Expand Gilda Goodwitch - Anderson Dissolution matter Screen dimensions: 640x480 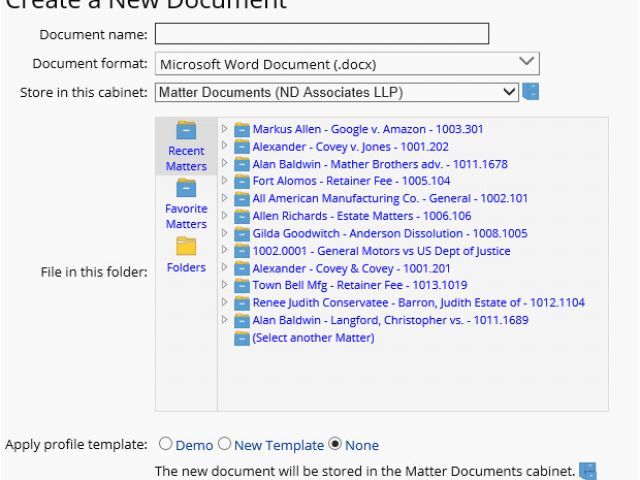pyautogui.click(x=224, y=233)
